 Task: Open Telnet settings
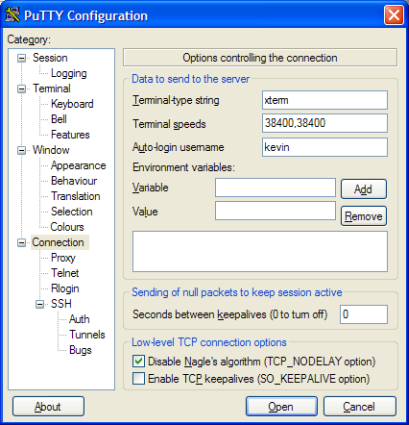65,273
